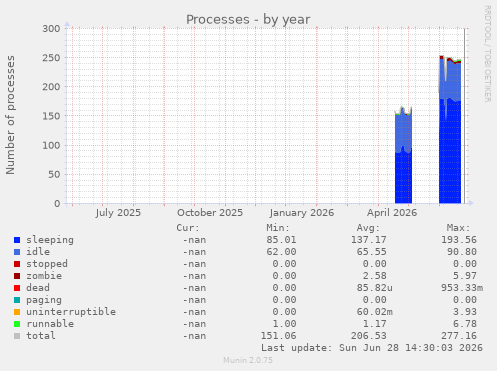Image resolution: width=497 pixels, height=371 pixels.
Task: Click the y-axis label 250
Action: (x=51, y=58)
